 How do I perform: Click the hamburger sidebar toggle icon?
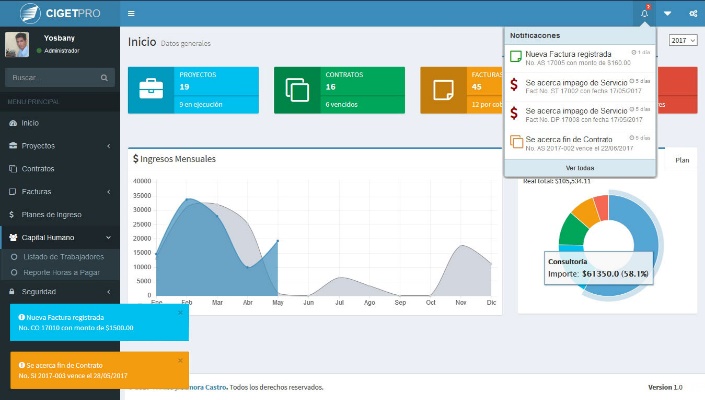point(131,13)
